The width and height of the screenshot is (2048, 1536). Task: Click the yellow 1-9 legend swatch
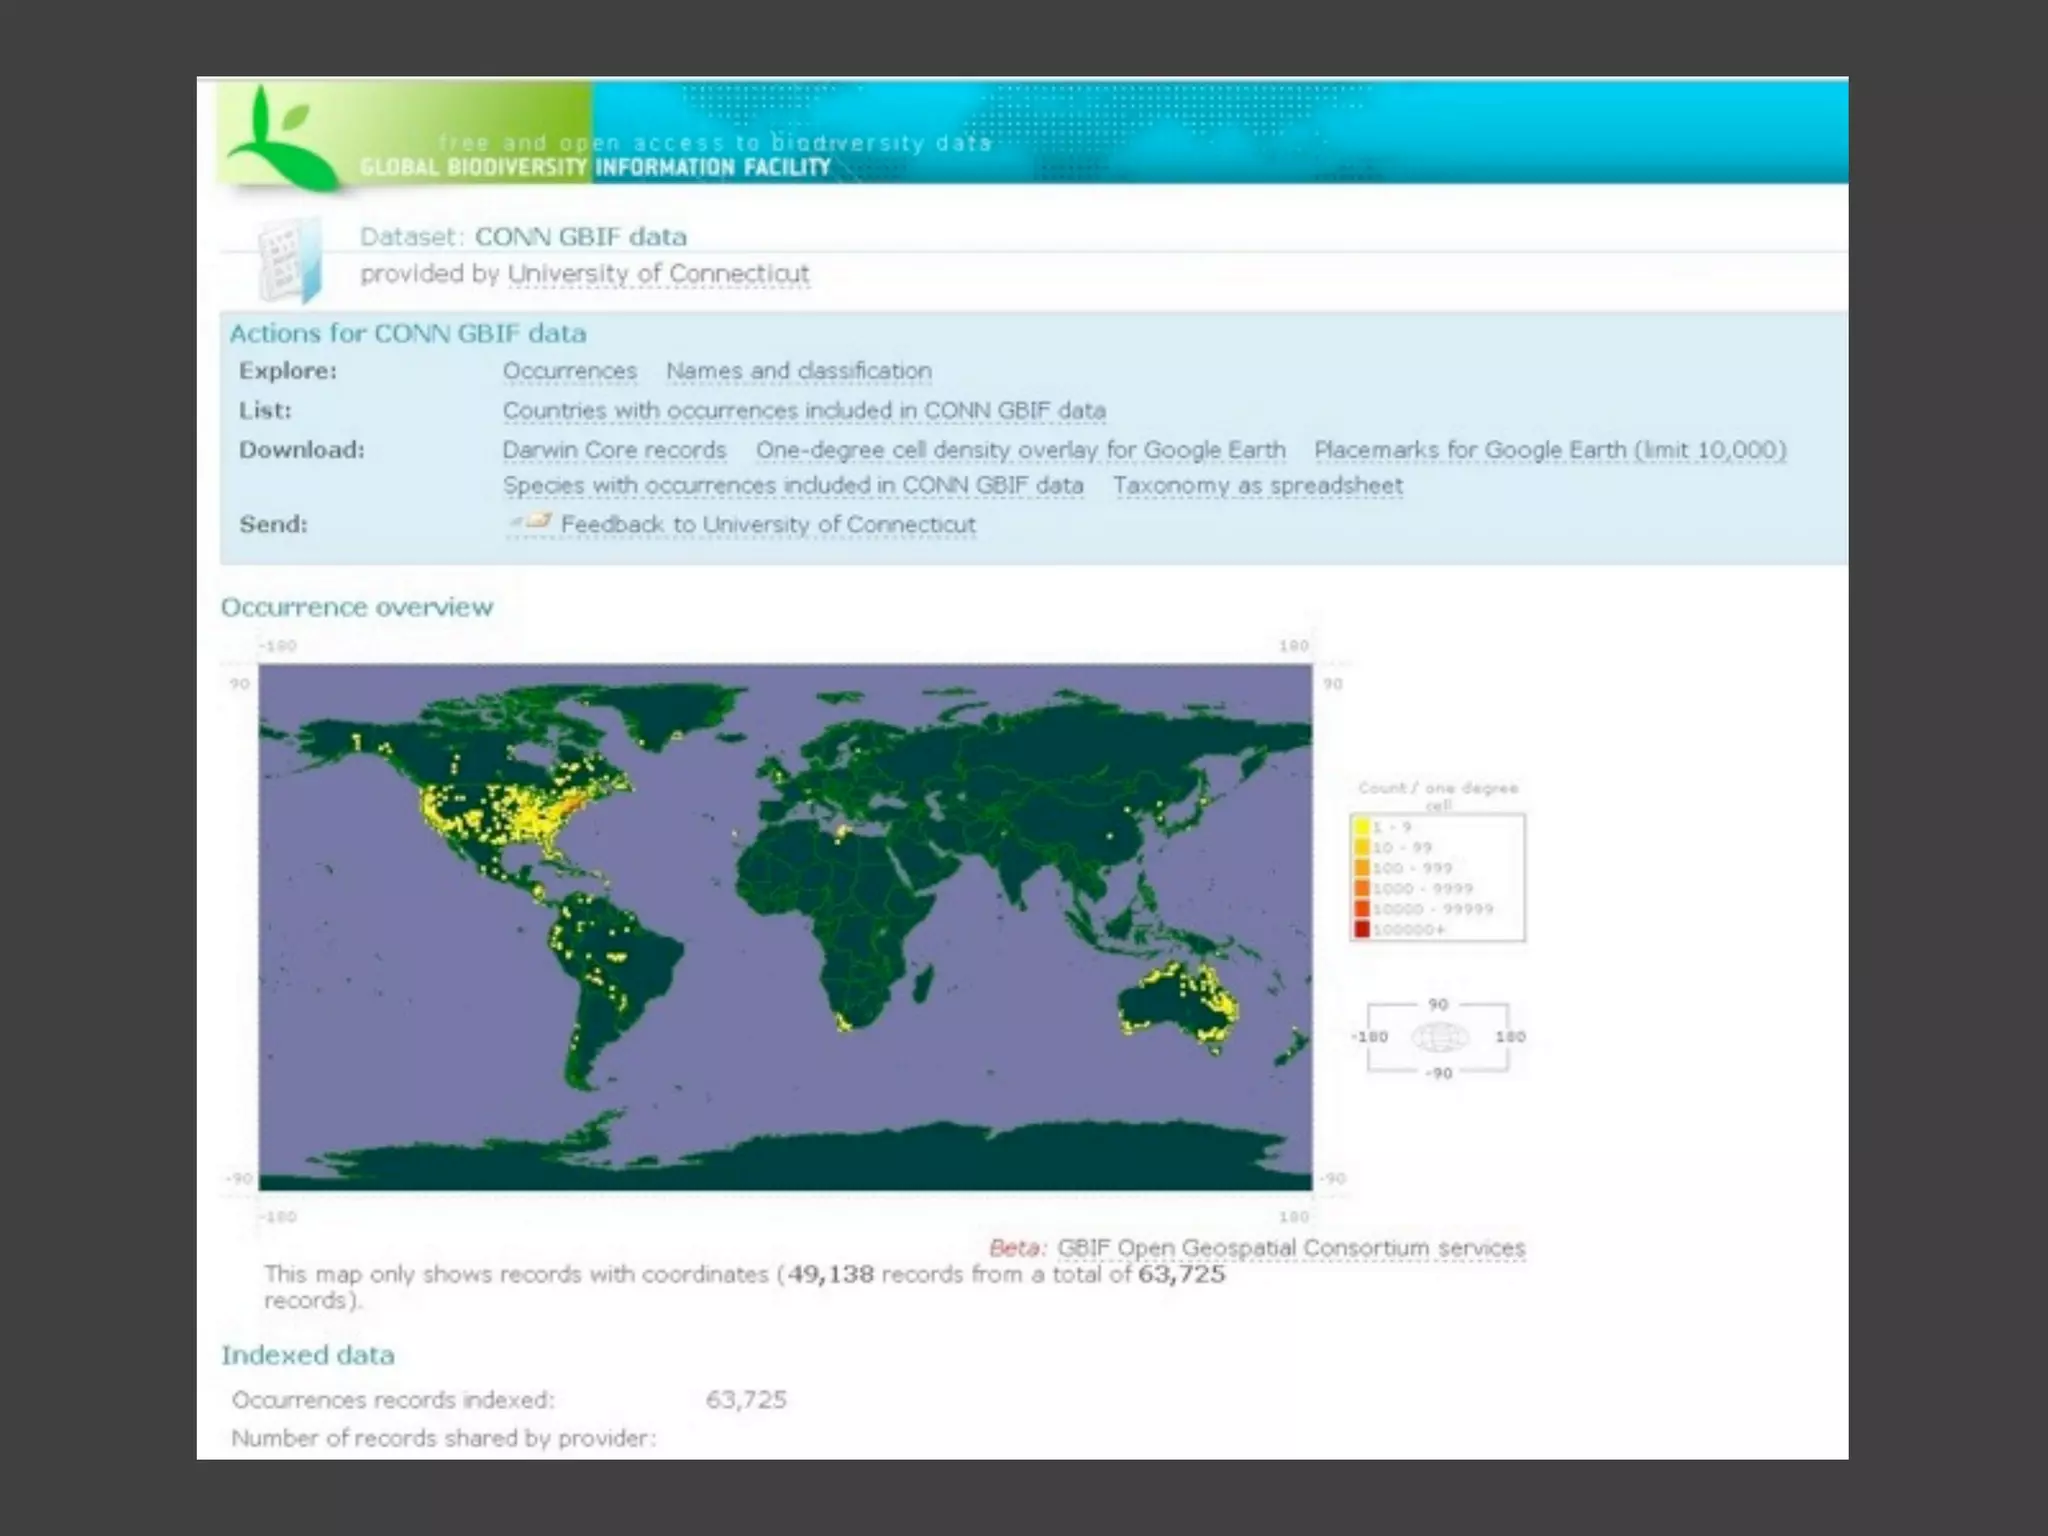[1362, 827]
